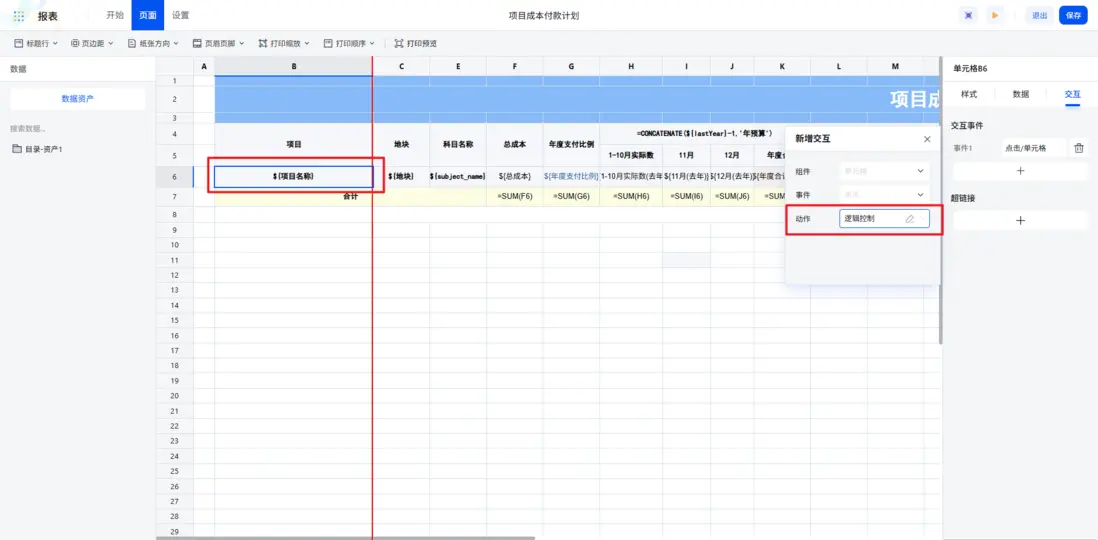The image size is (1098, 540).
Task: Select cell =SUM(I6)
Action: [686, 196]
